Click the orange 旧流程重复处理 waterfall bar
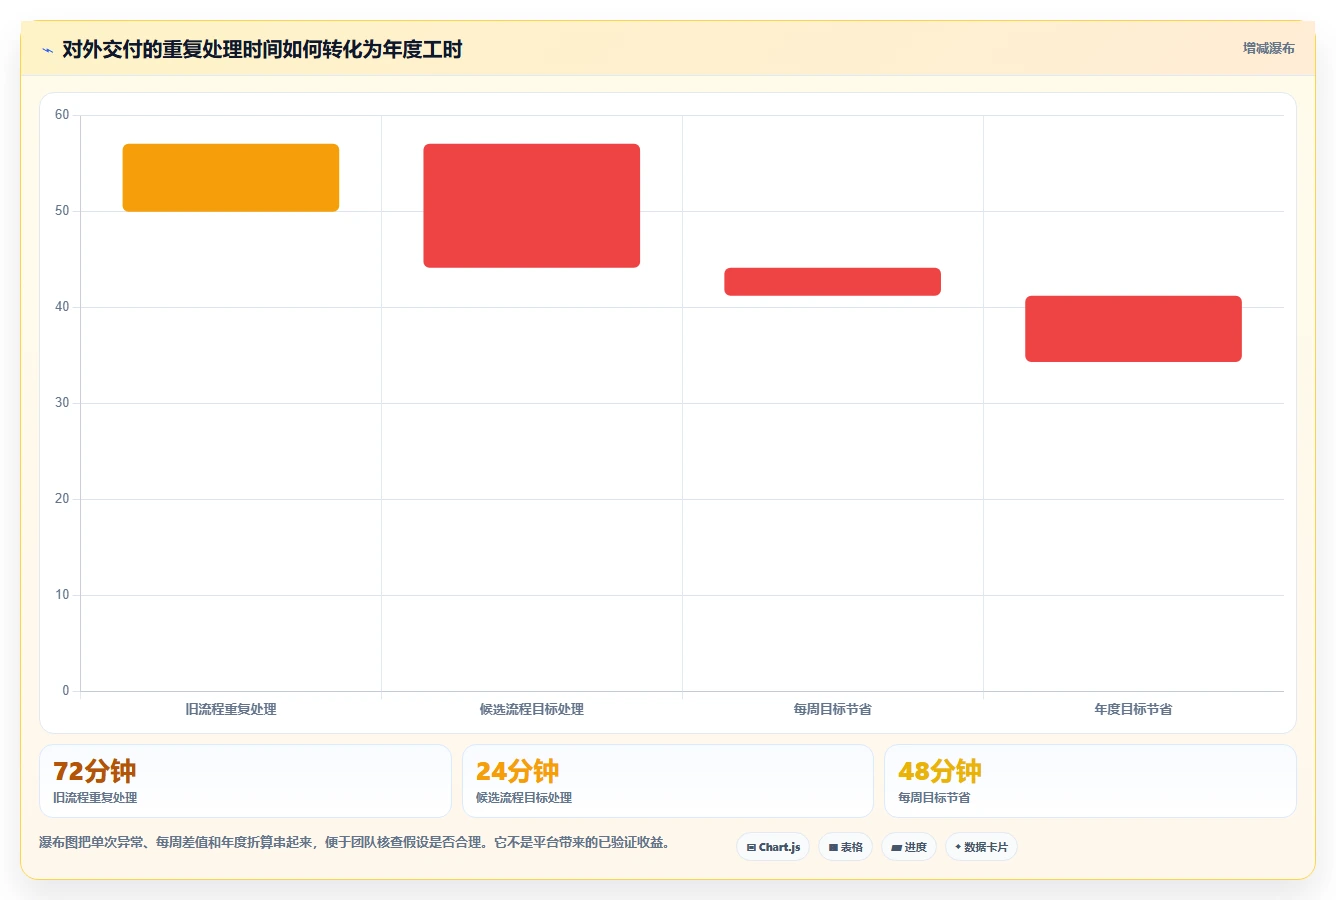The height and width of the screenshot is (900, 1336). (231, 178)
